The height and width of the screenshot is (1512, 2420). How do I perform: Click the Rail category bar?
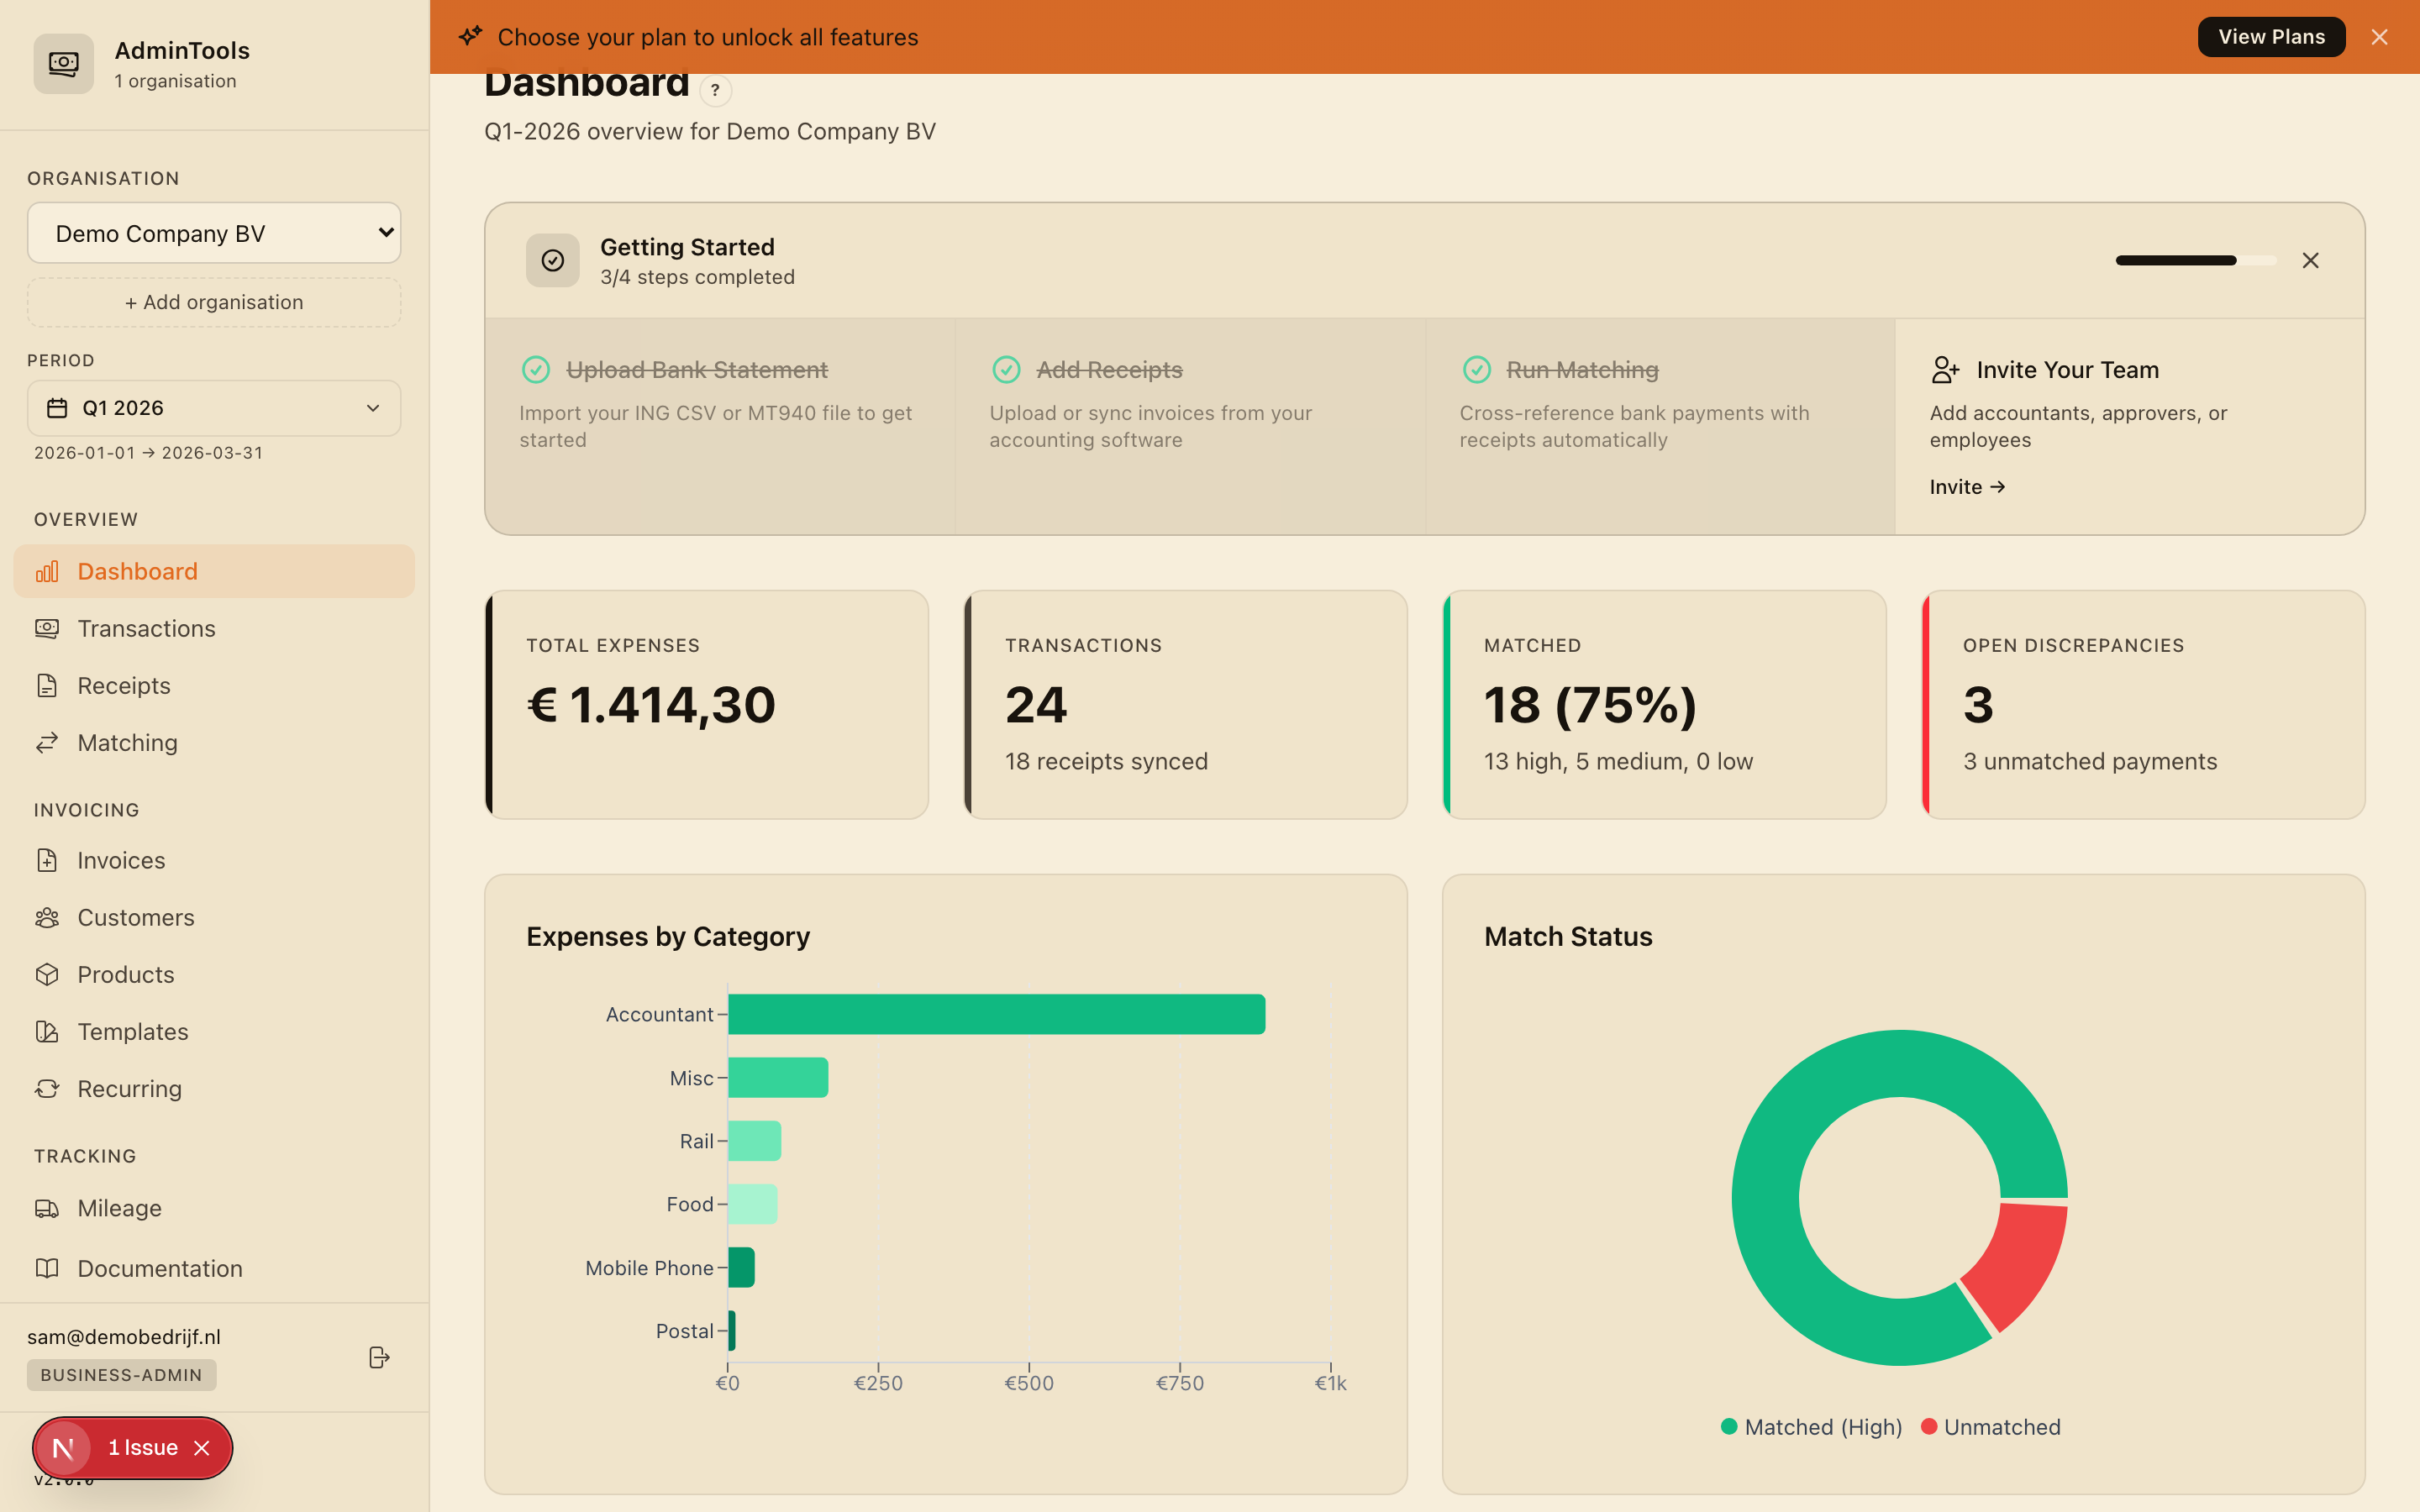pyautogui.click(x=755, y=1141)
